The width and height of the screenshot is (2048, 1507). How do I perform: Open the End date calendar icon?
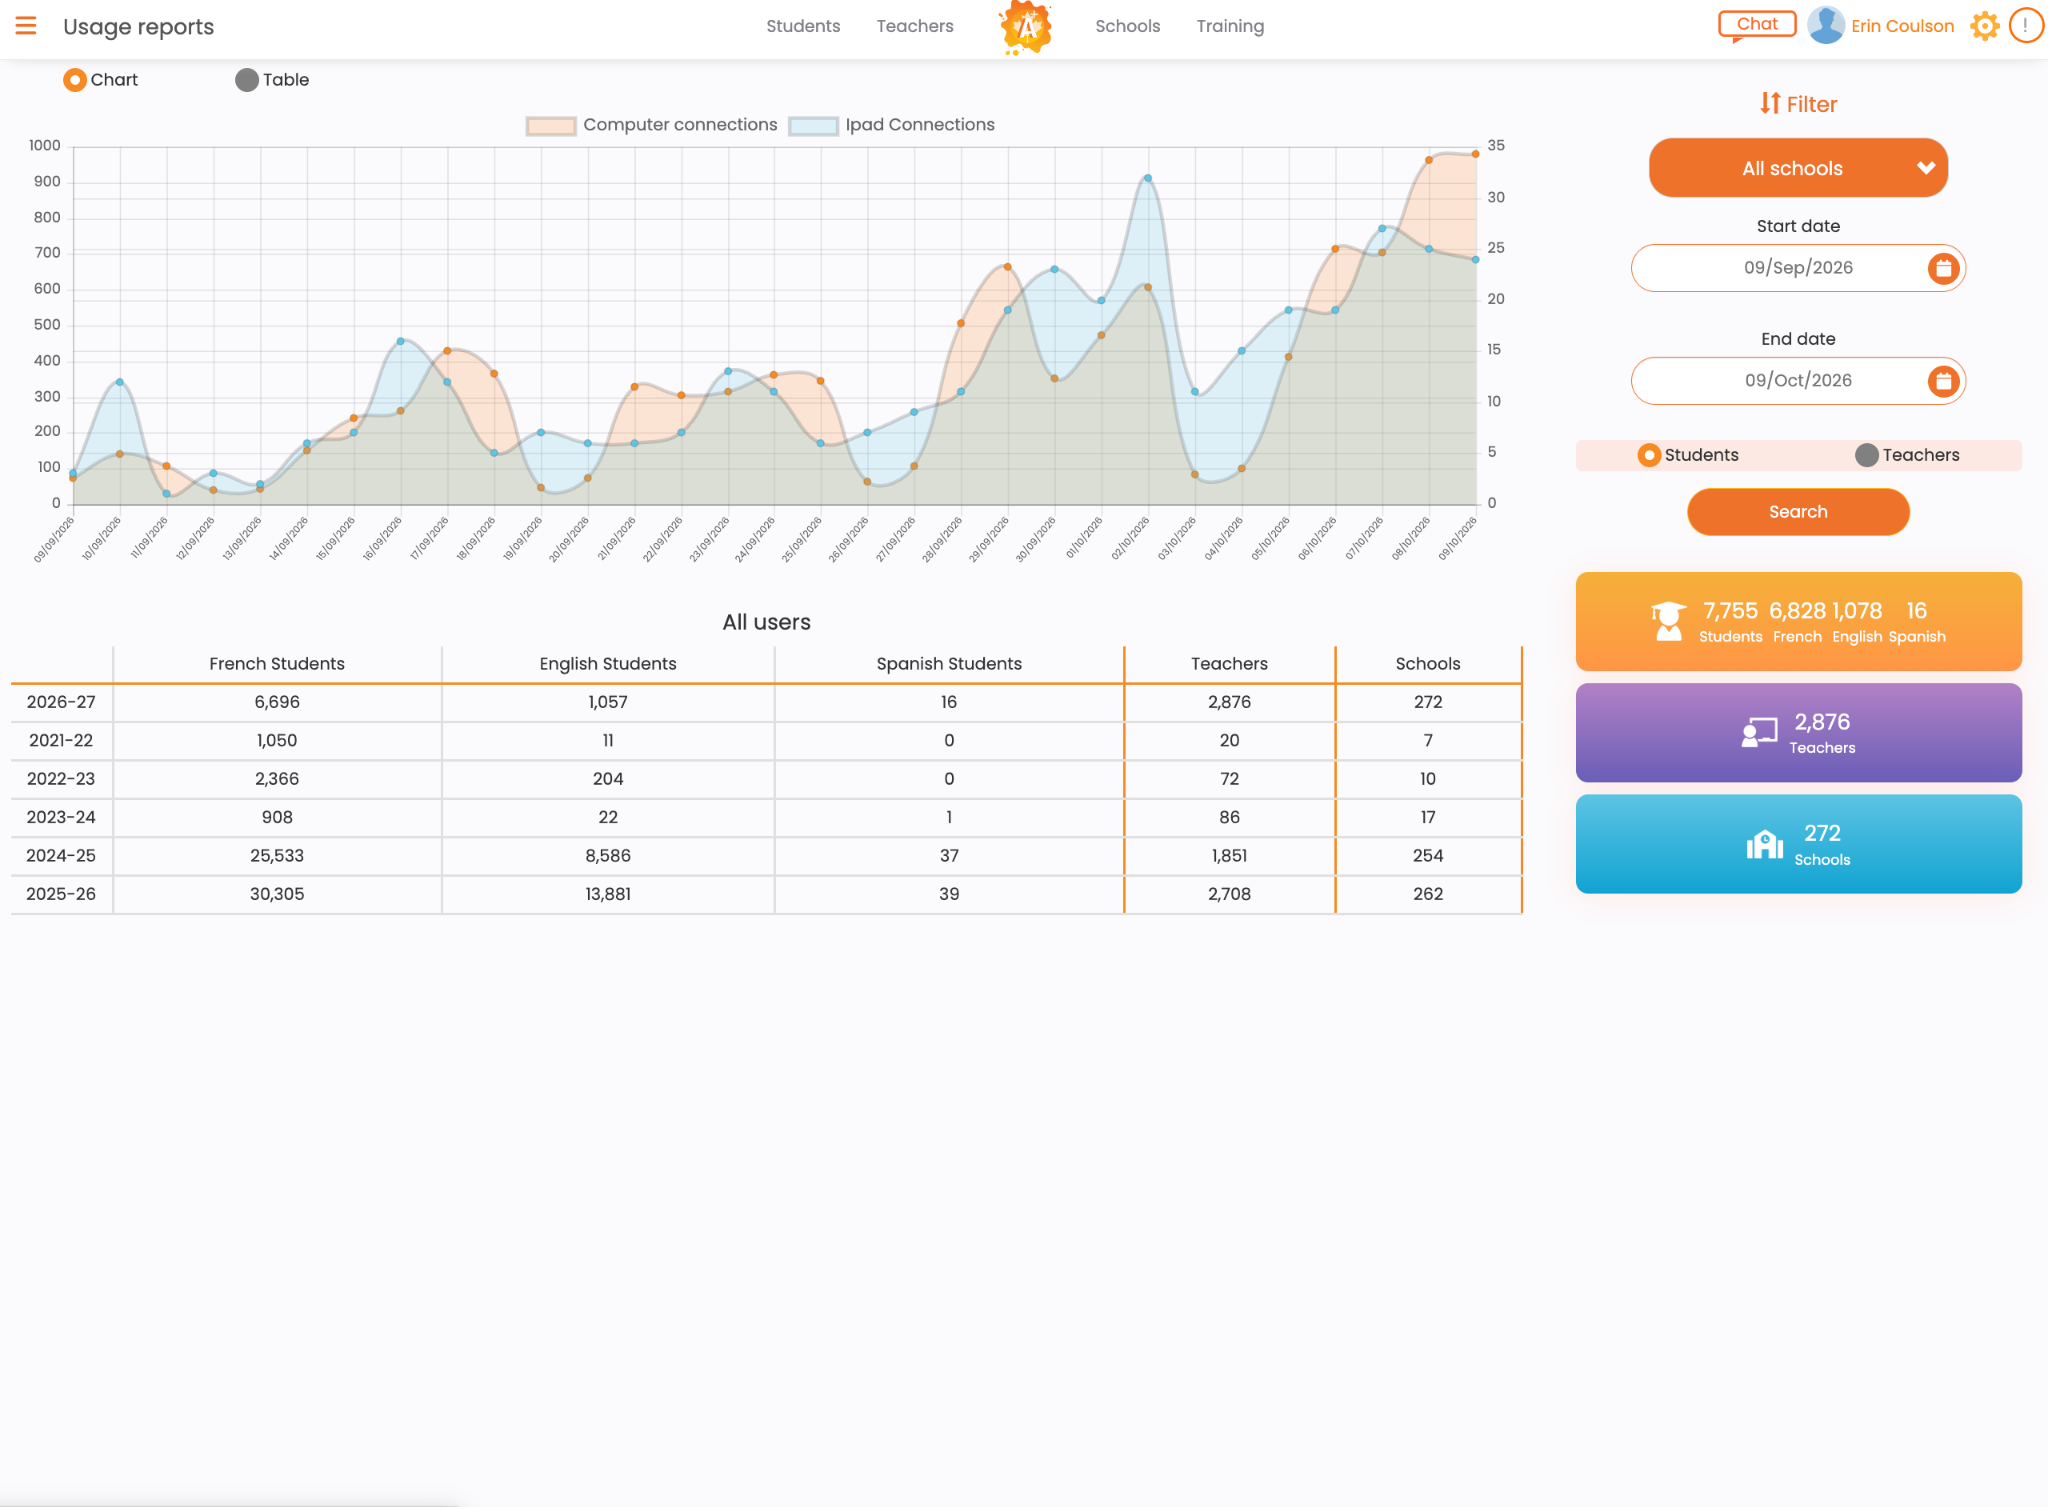click(1943, 381)
